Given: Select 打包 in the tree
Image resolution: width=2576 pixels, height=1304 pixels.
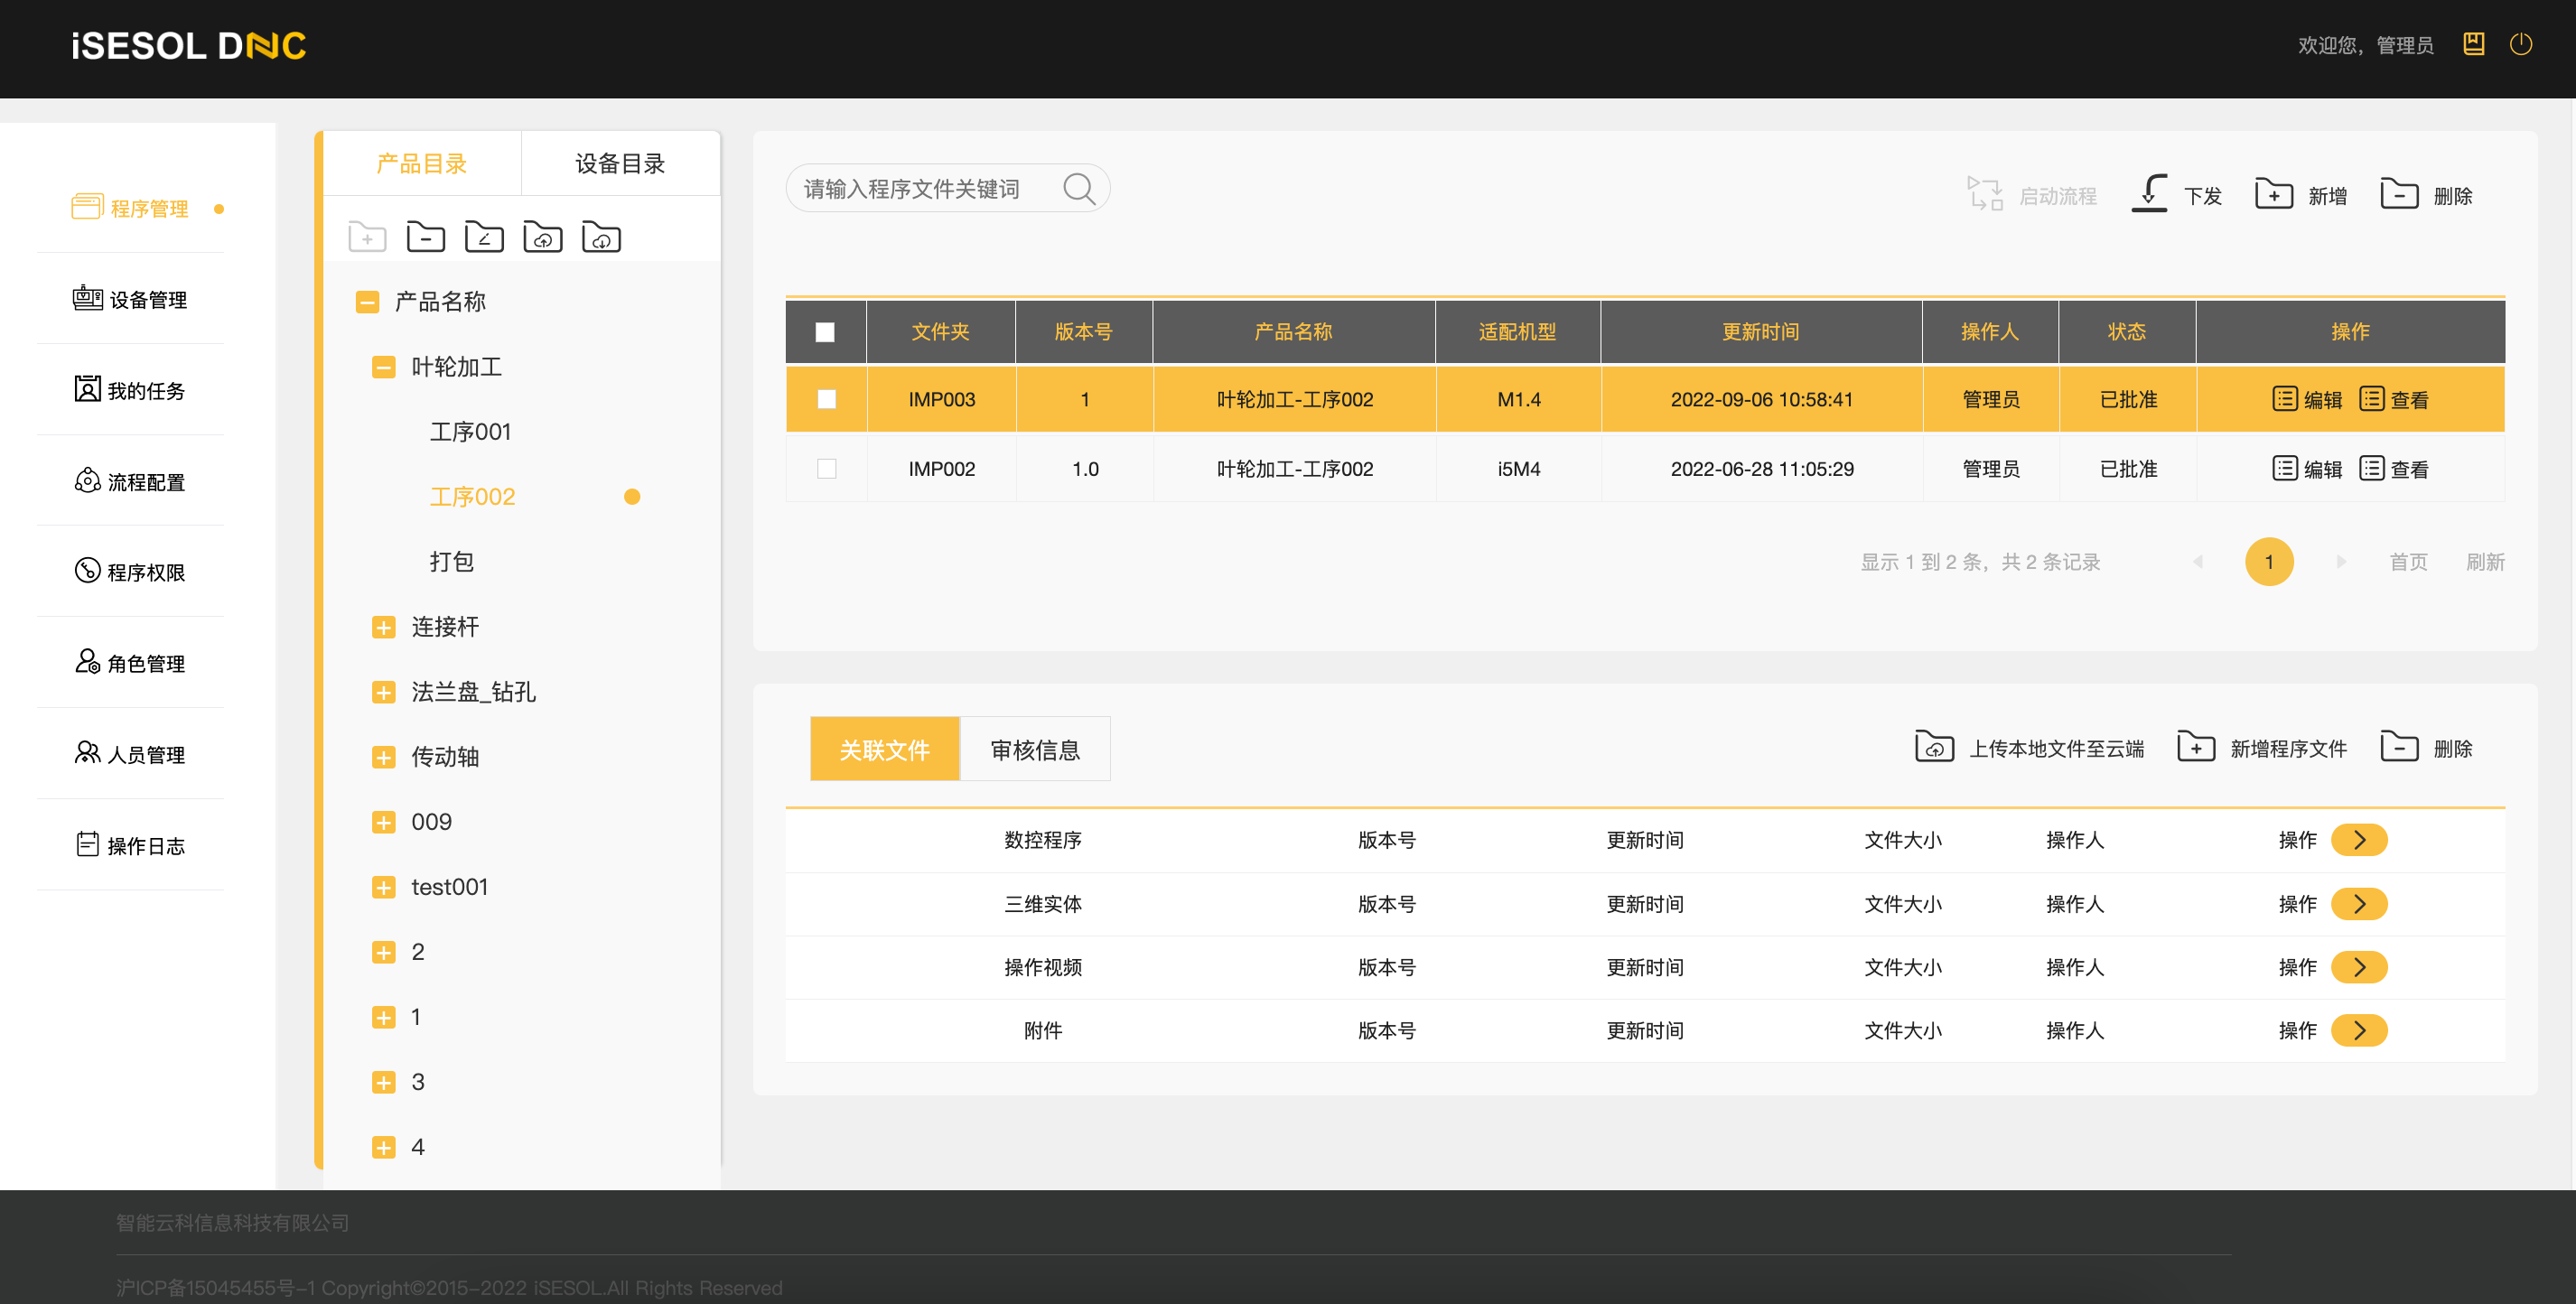Looking at the screenshot, I should pyautogui.click(x=452, y=561).
